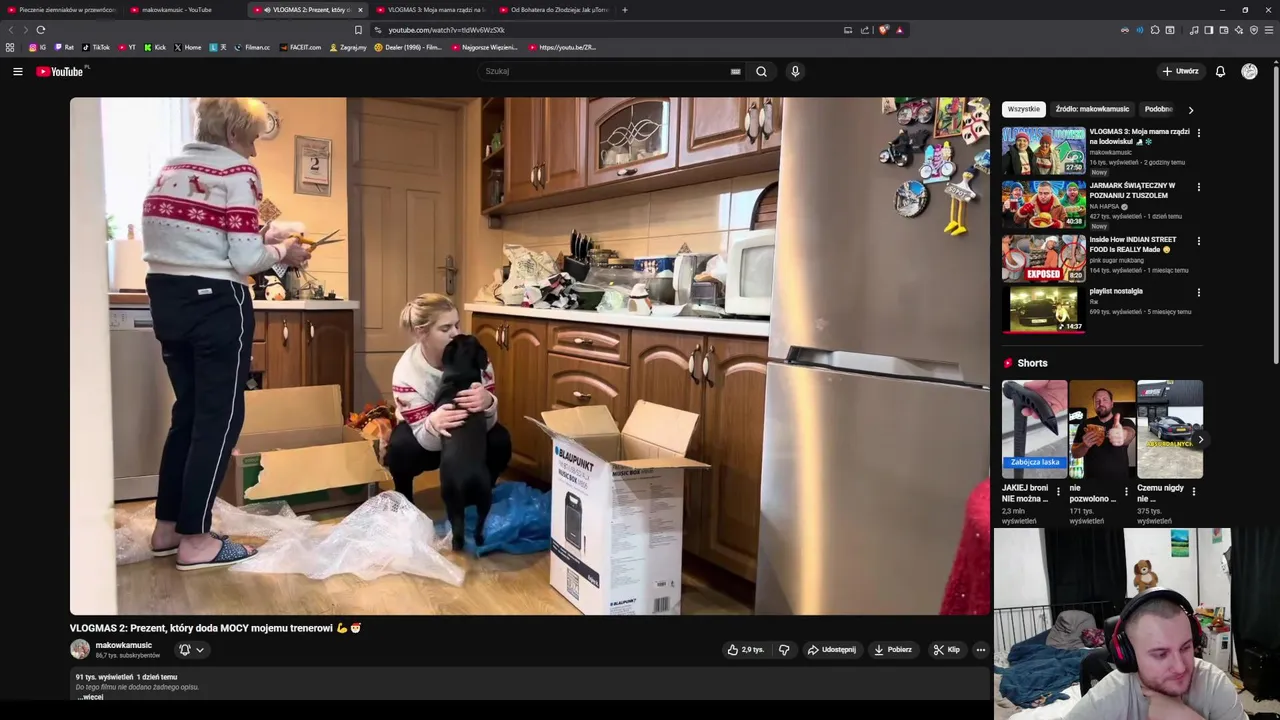Open options for nie pozwolono short
The width and height of the screenshot is (1280, 720).
[x=1126, y=492]
